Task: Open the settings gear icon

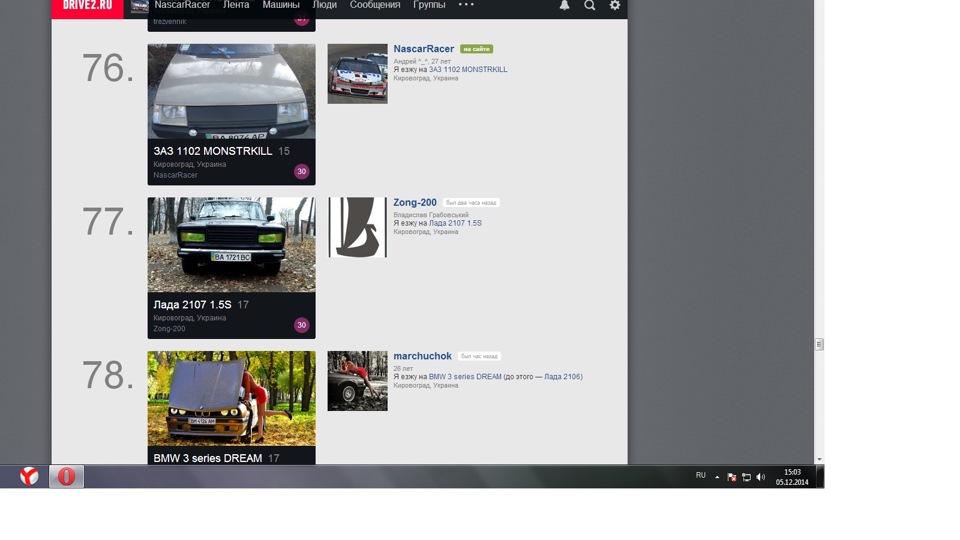Action: (615, 5)
